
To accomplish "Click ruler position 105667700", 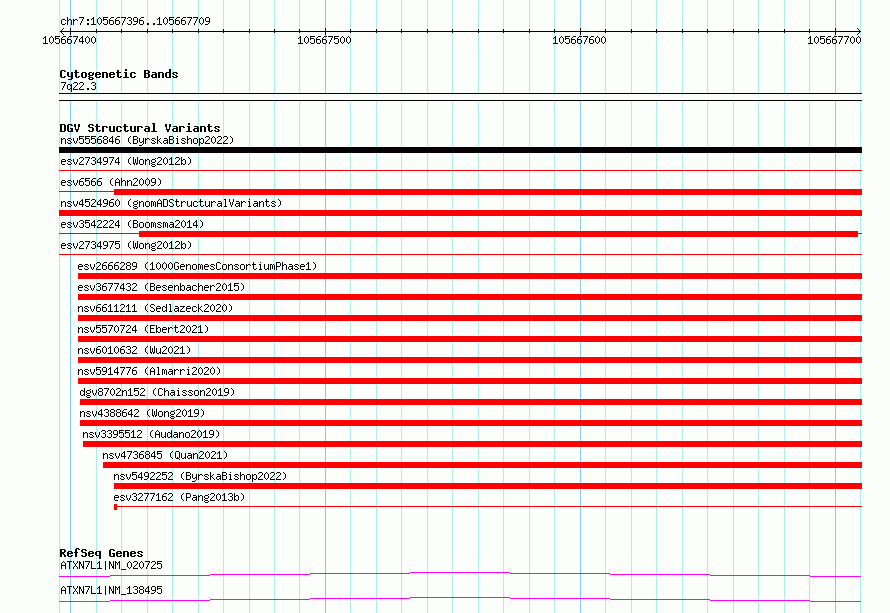I will coord(834,40).
